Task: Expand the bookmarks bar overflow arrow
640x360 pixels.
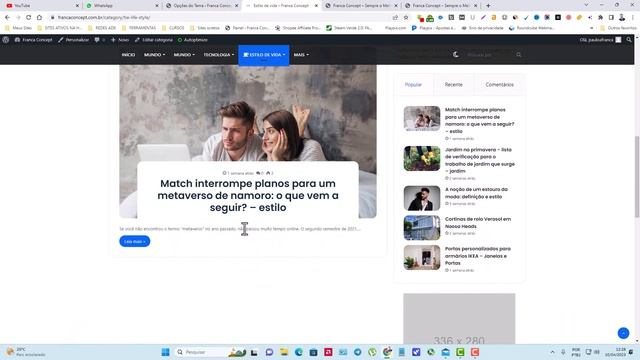Action: tap(591, 28)
